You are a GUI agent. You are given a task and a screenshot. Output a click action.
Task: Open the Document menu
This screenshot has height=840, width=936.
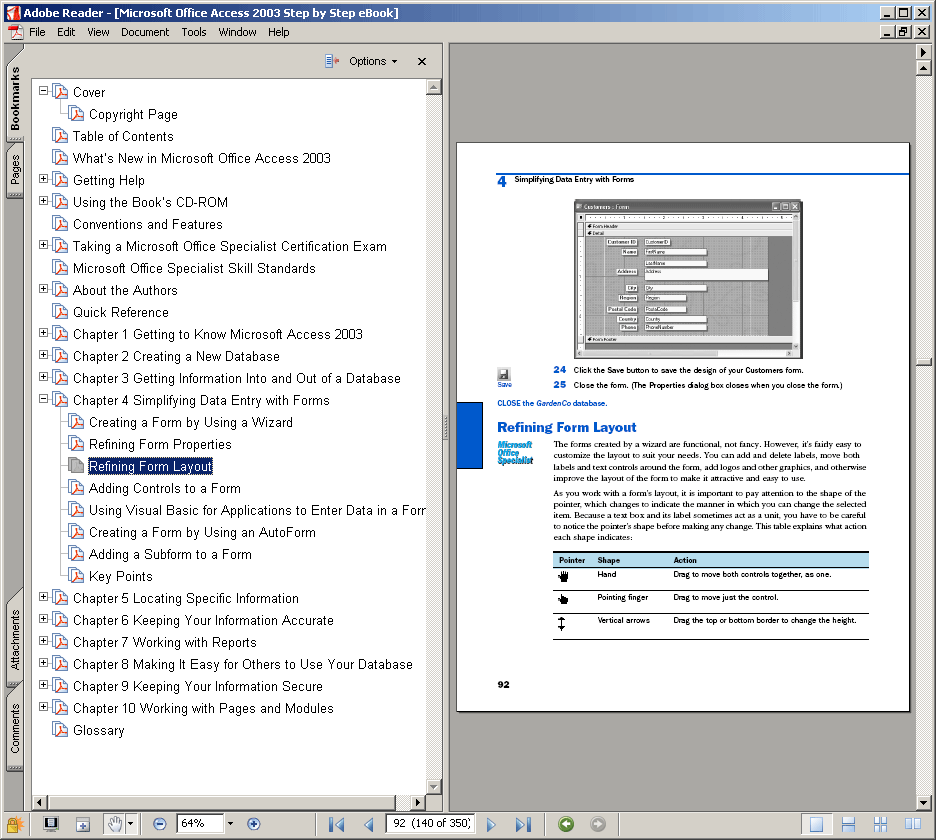coord(145,32)
